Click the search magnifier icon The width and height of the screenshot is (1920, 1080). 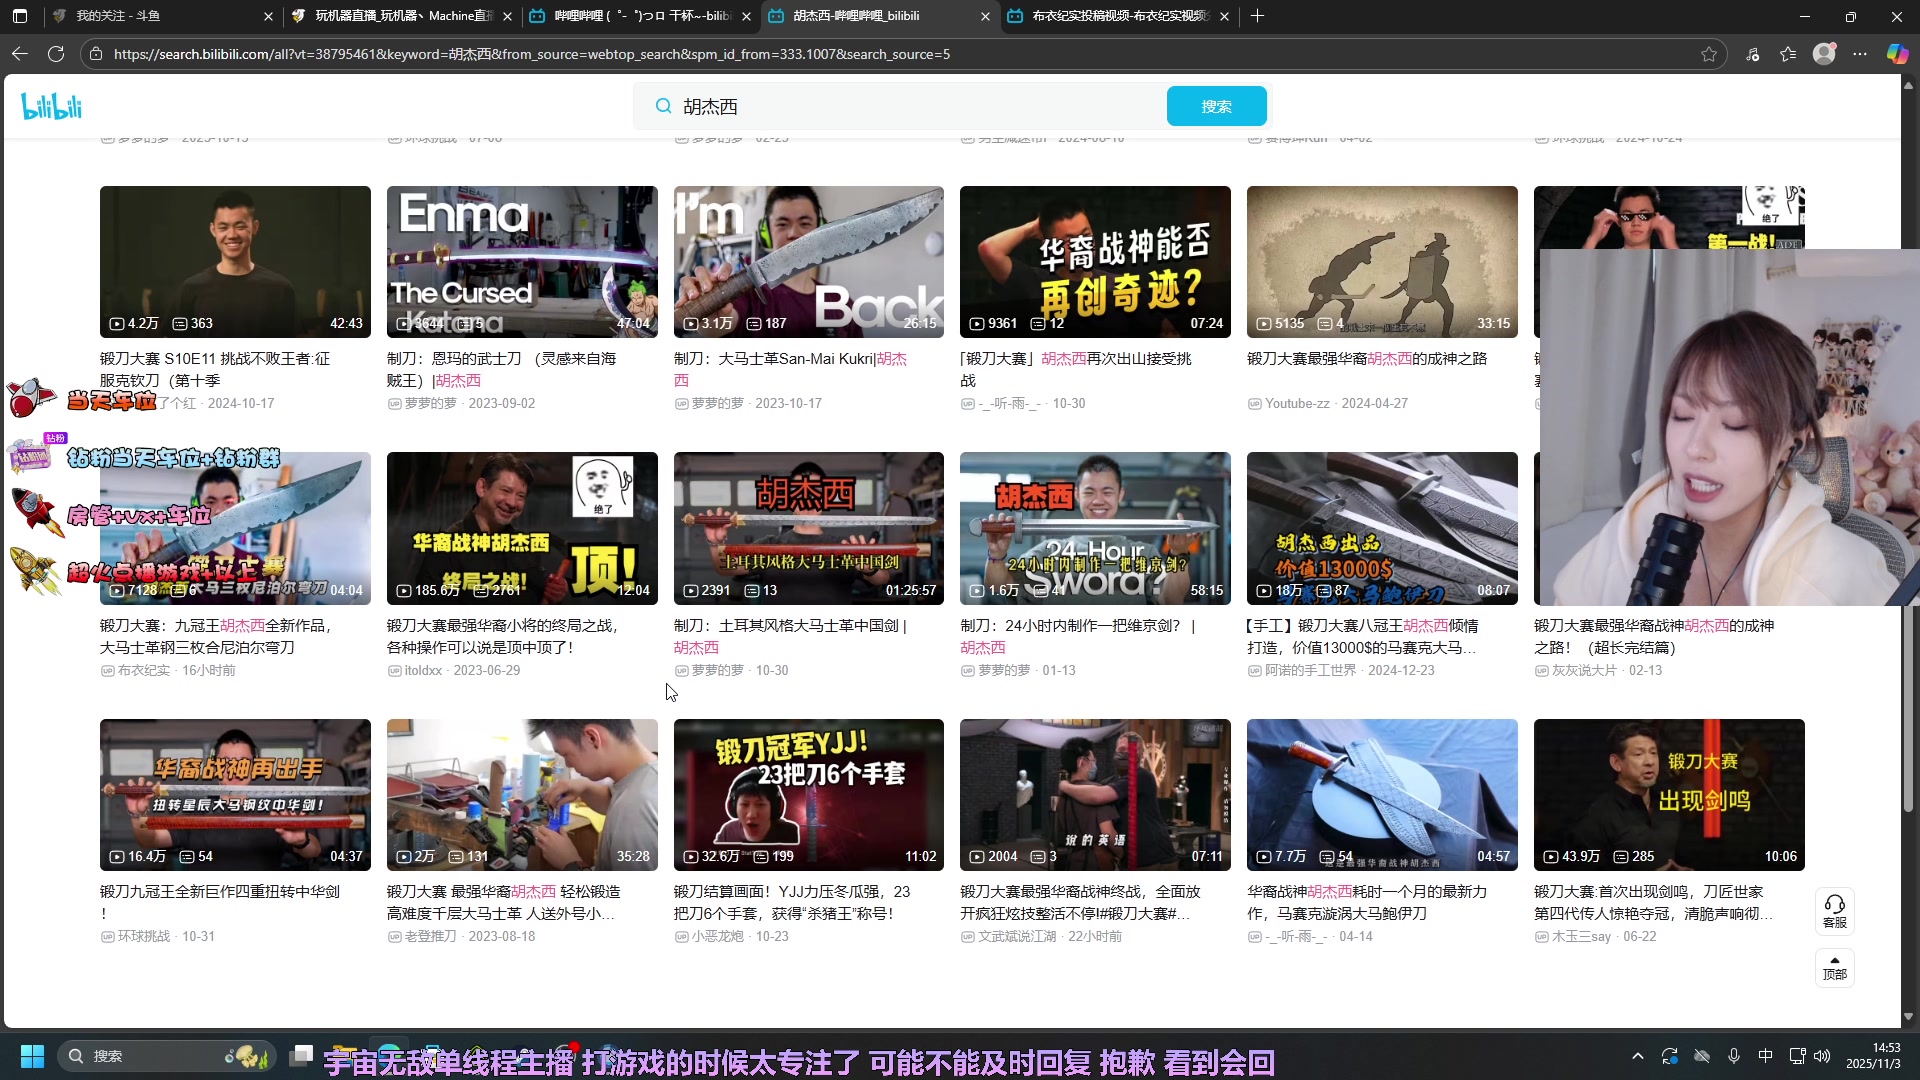coord(663,106)
